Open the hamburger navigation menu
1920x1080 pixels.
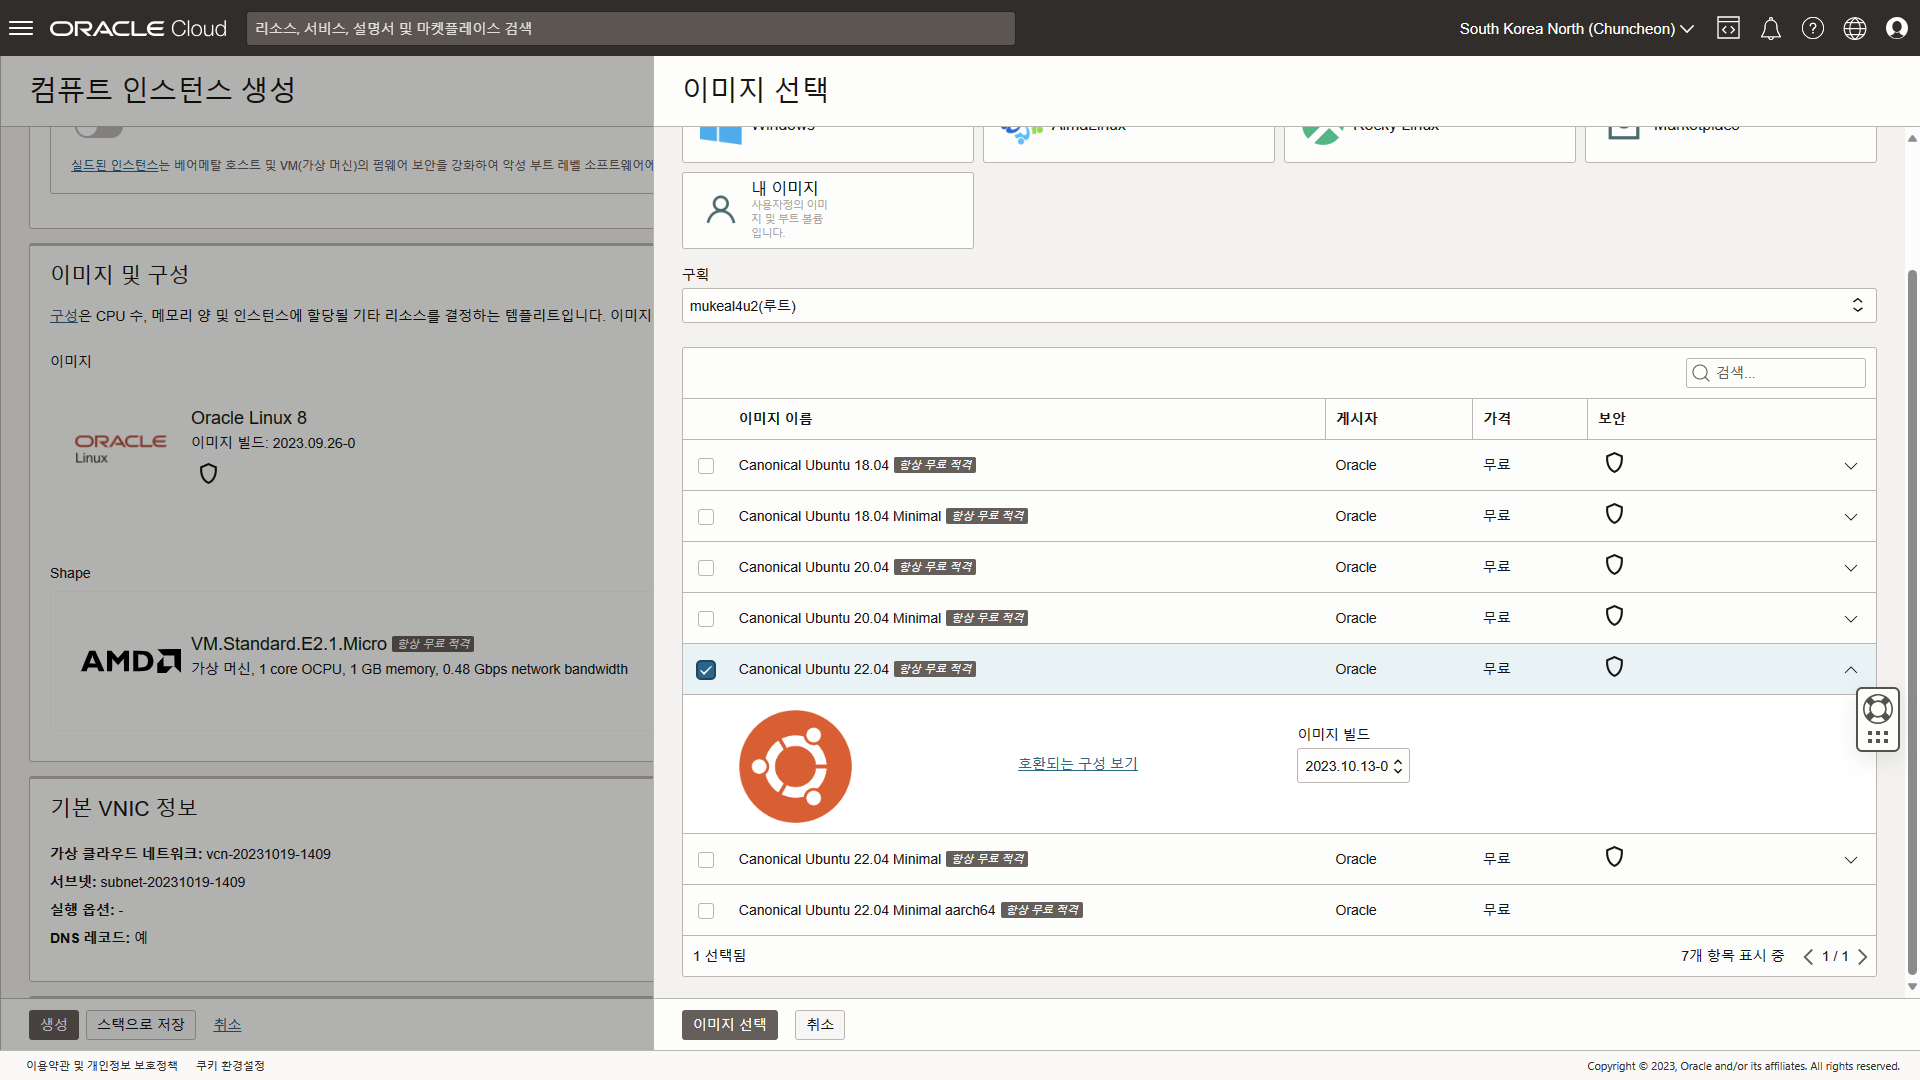(x=21, y=28)
